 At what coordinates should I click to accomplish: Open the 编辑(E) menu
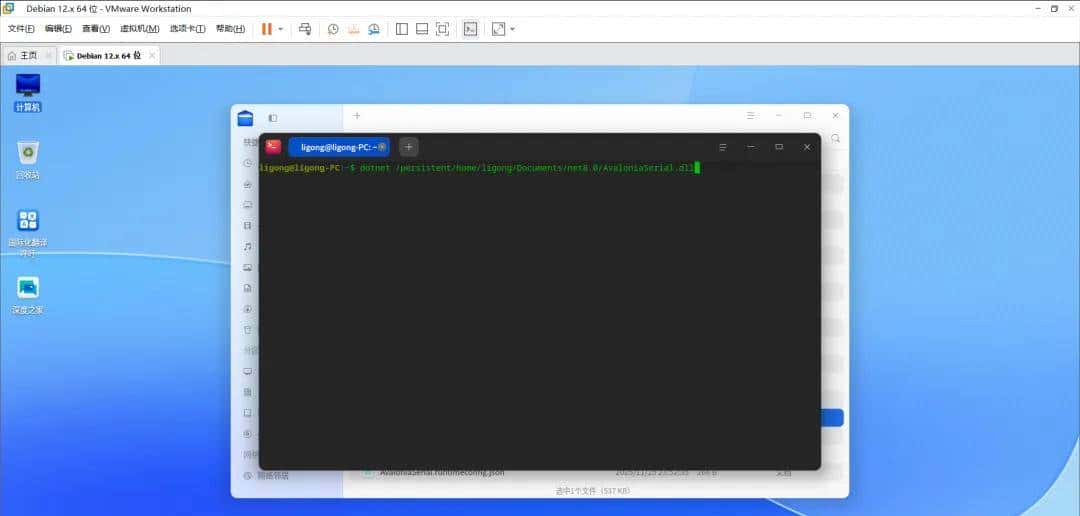(58, 29)
